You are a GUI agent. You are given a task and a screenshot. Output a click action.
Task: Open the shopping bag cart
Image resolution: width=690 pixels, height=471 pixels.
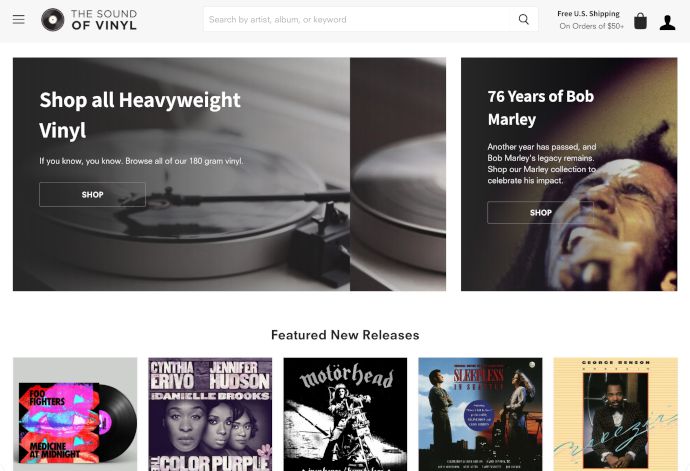[x=640, y=21]
